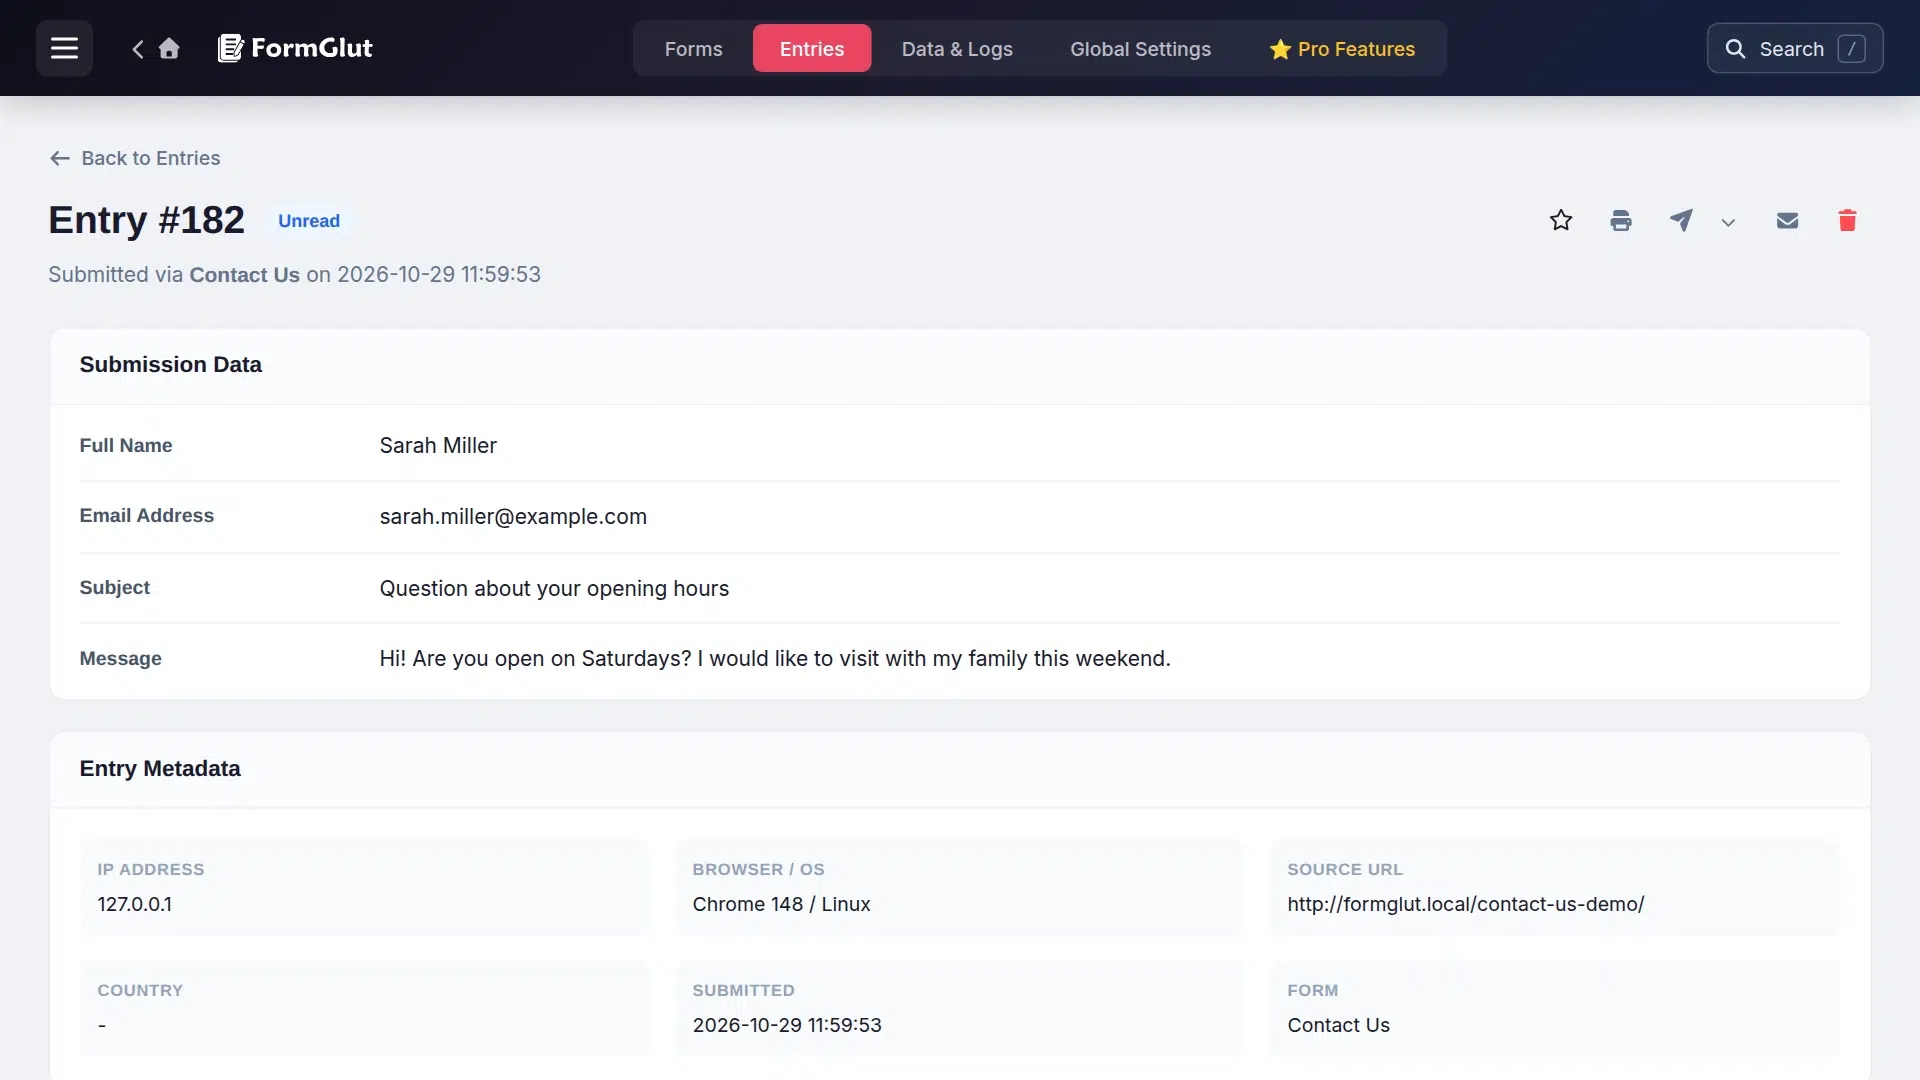Delete entry with red trash icon
This screenshot has width=1920, height=1080.
[x=1847, y=220]
